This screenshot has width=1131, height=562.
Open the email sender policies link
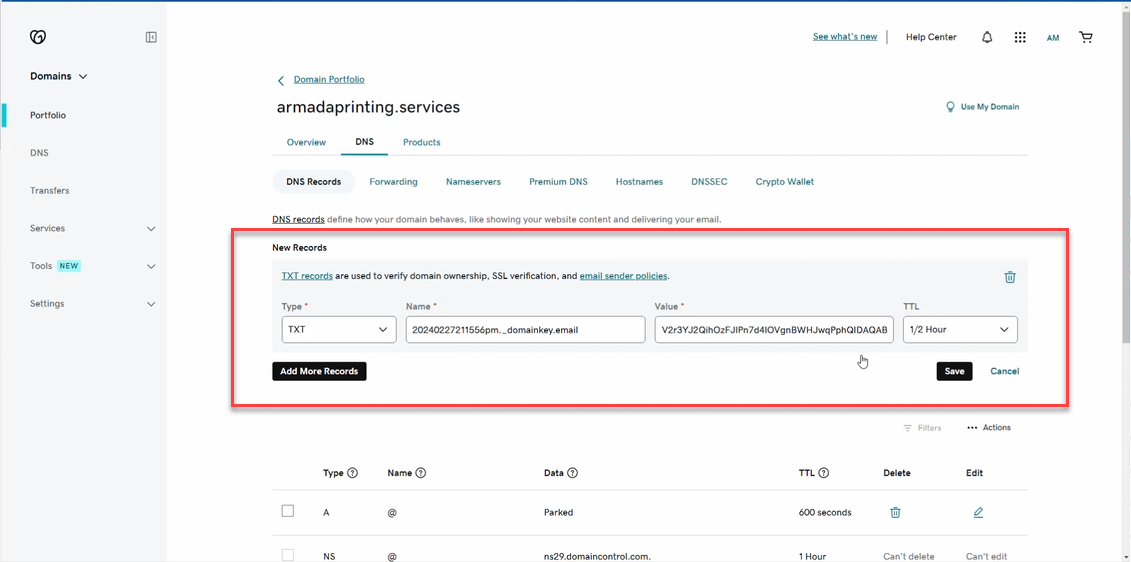(x=624, y=276)
